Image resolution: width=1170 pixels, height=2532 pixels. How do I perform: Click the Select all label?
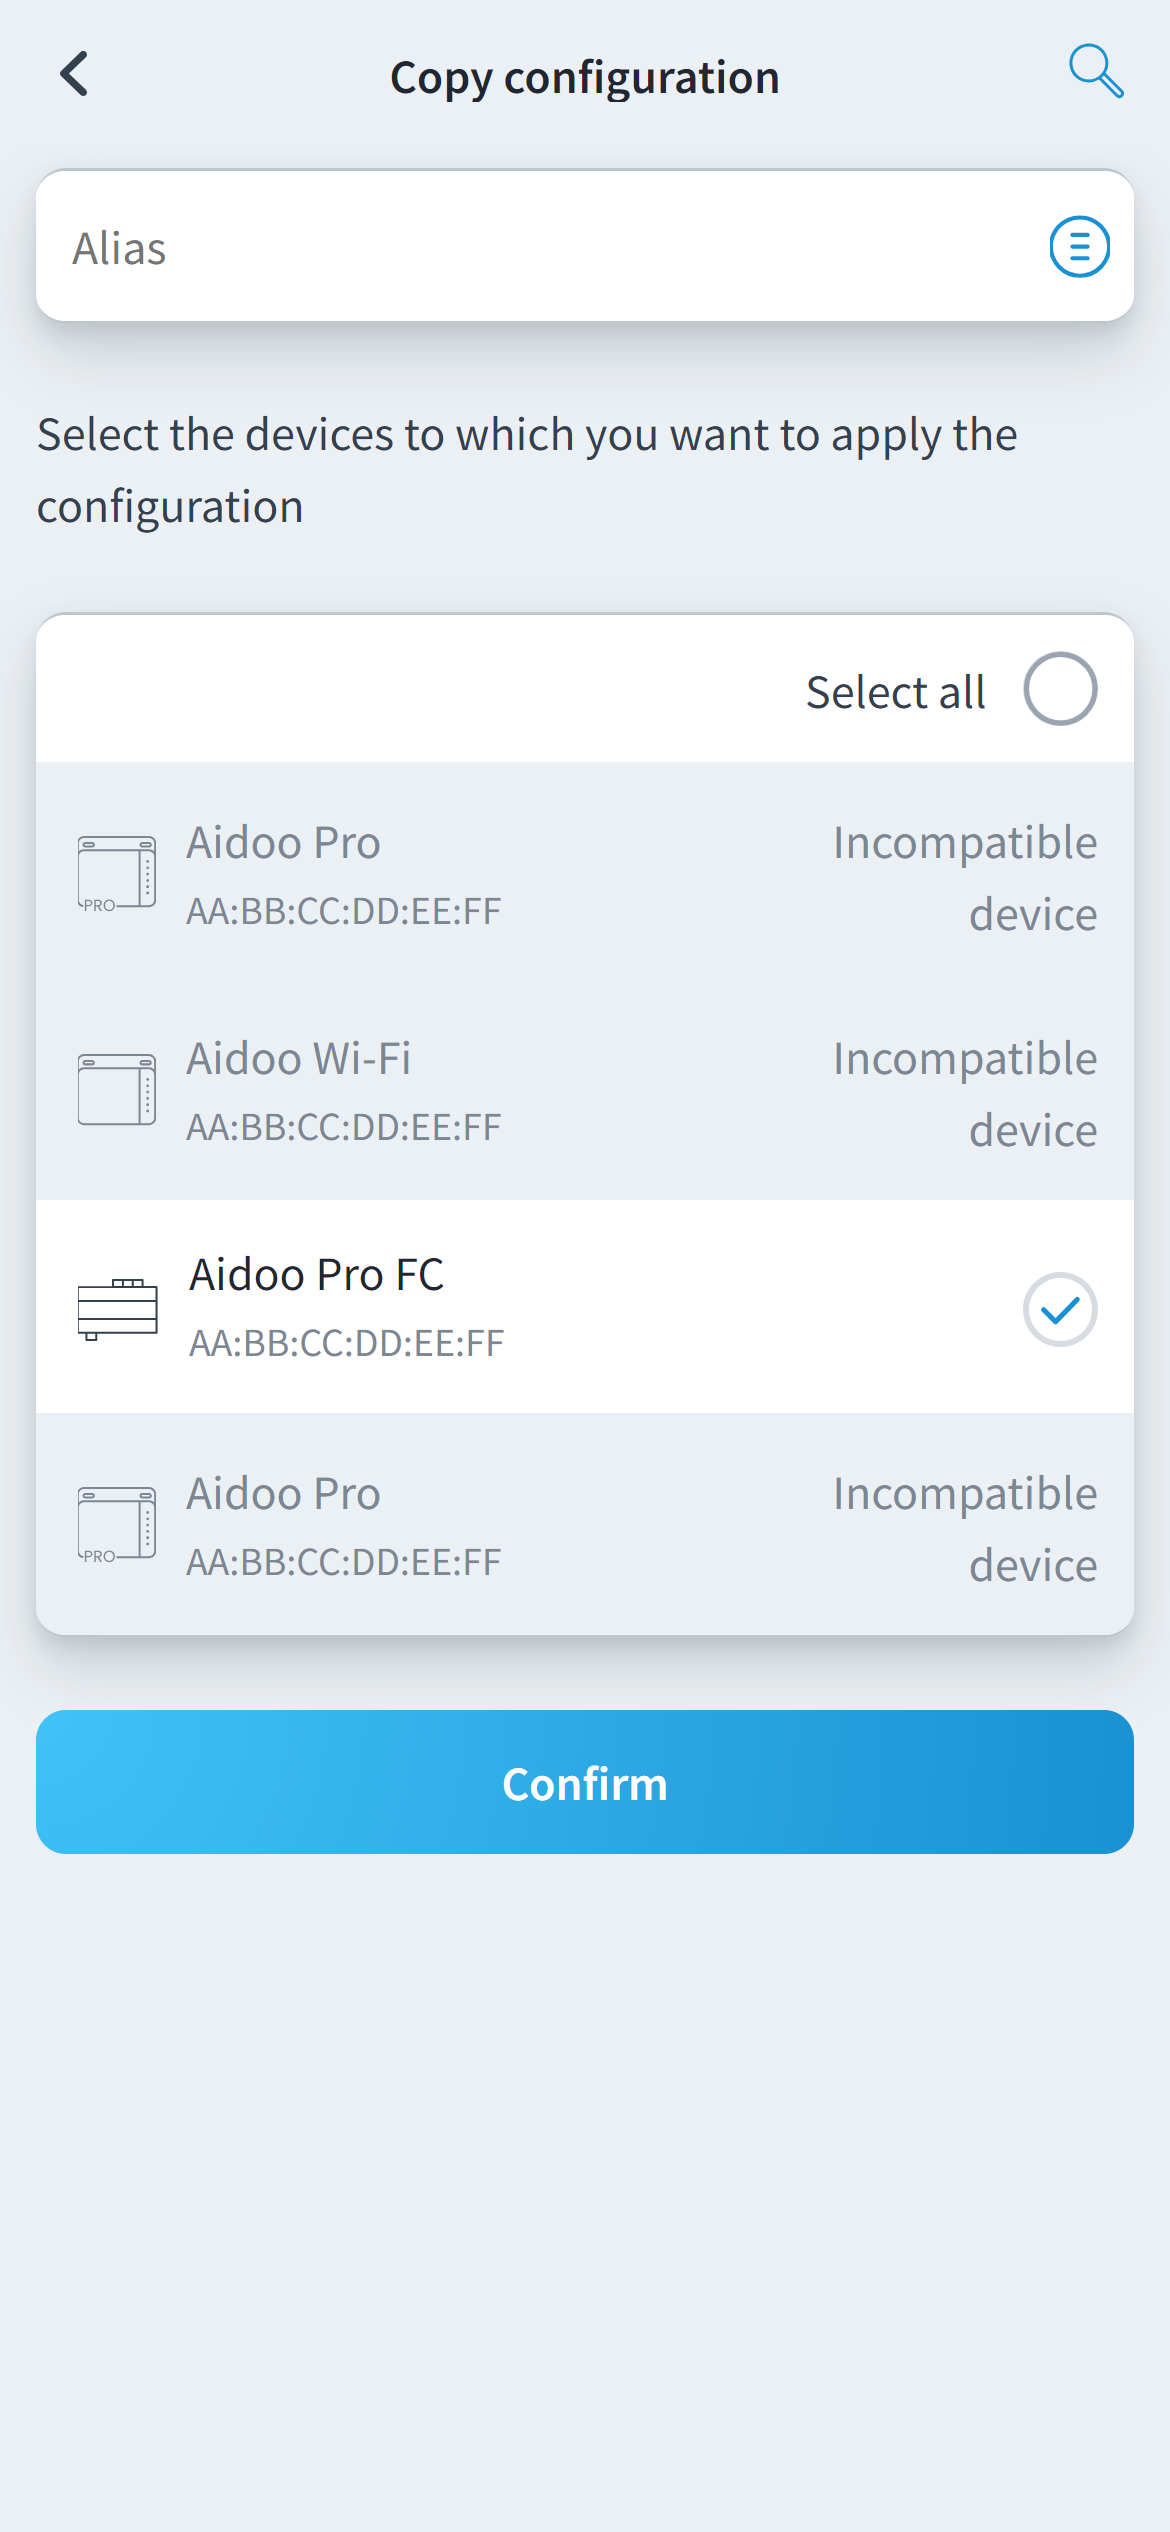coord(895,692)
